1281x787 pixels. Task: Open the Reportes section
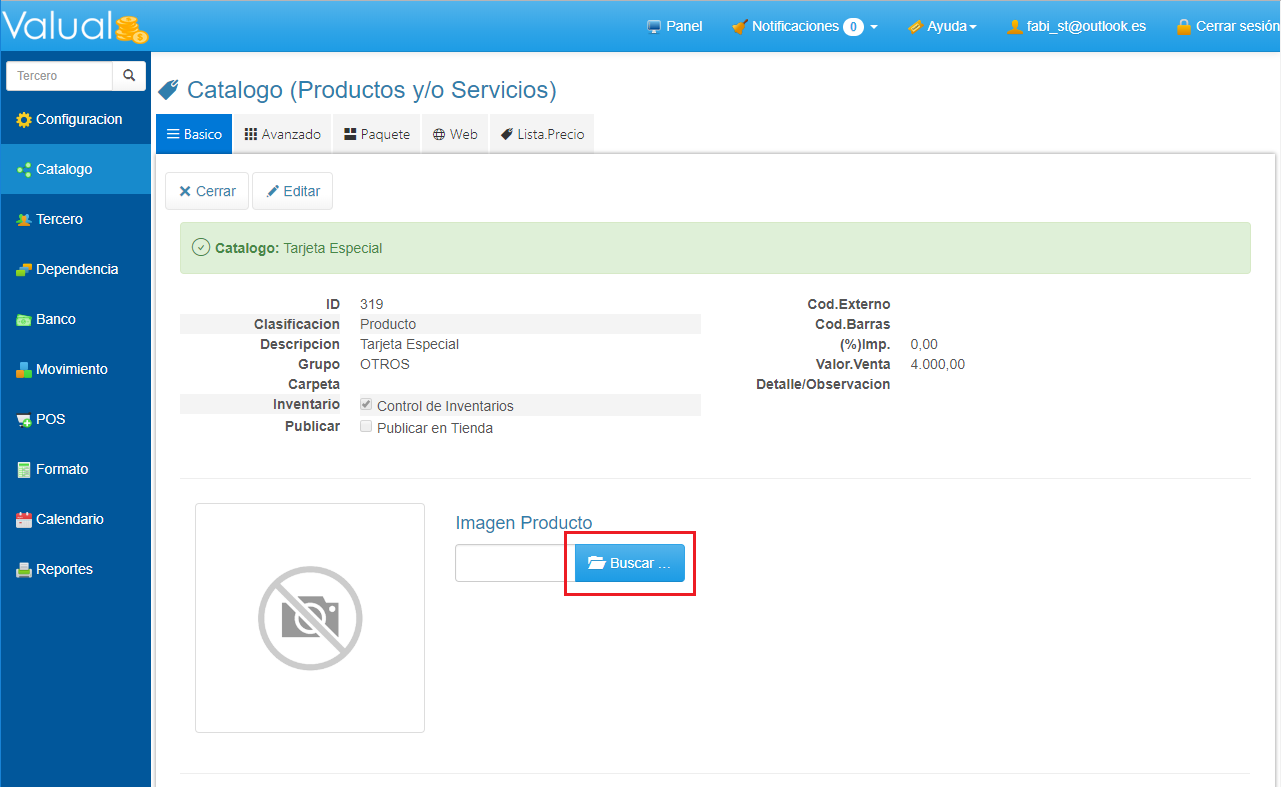click(x=64, y=569)
